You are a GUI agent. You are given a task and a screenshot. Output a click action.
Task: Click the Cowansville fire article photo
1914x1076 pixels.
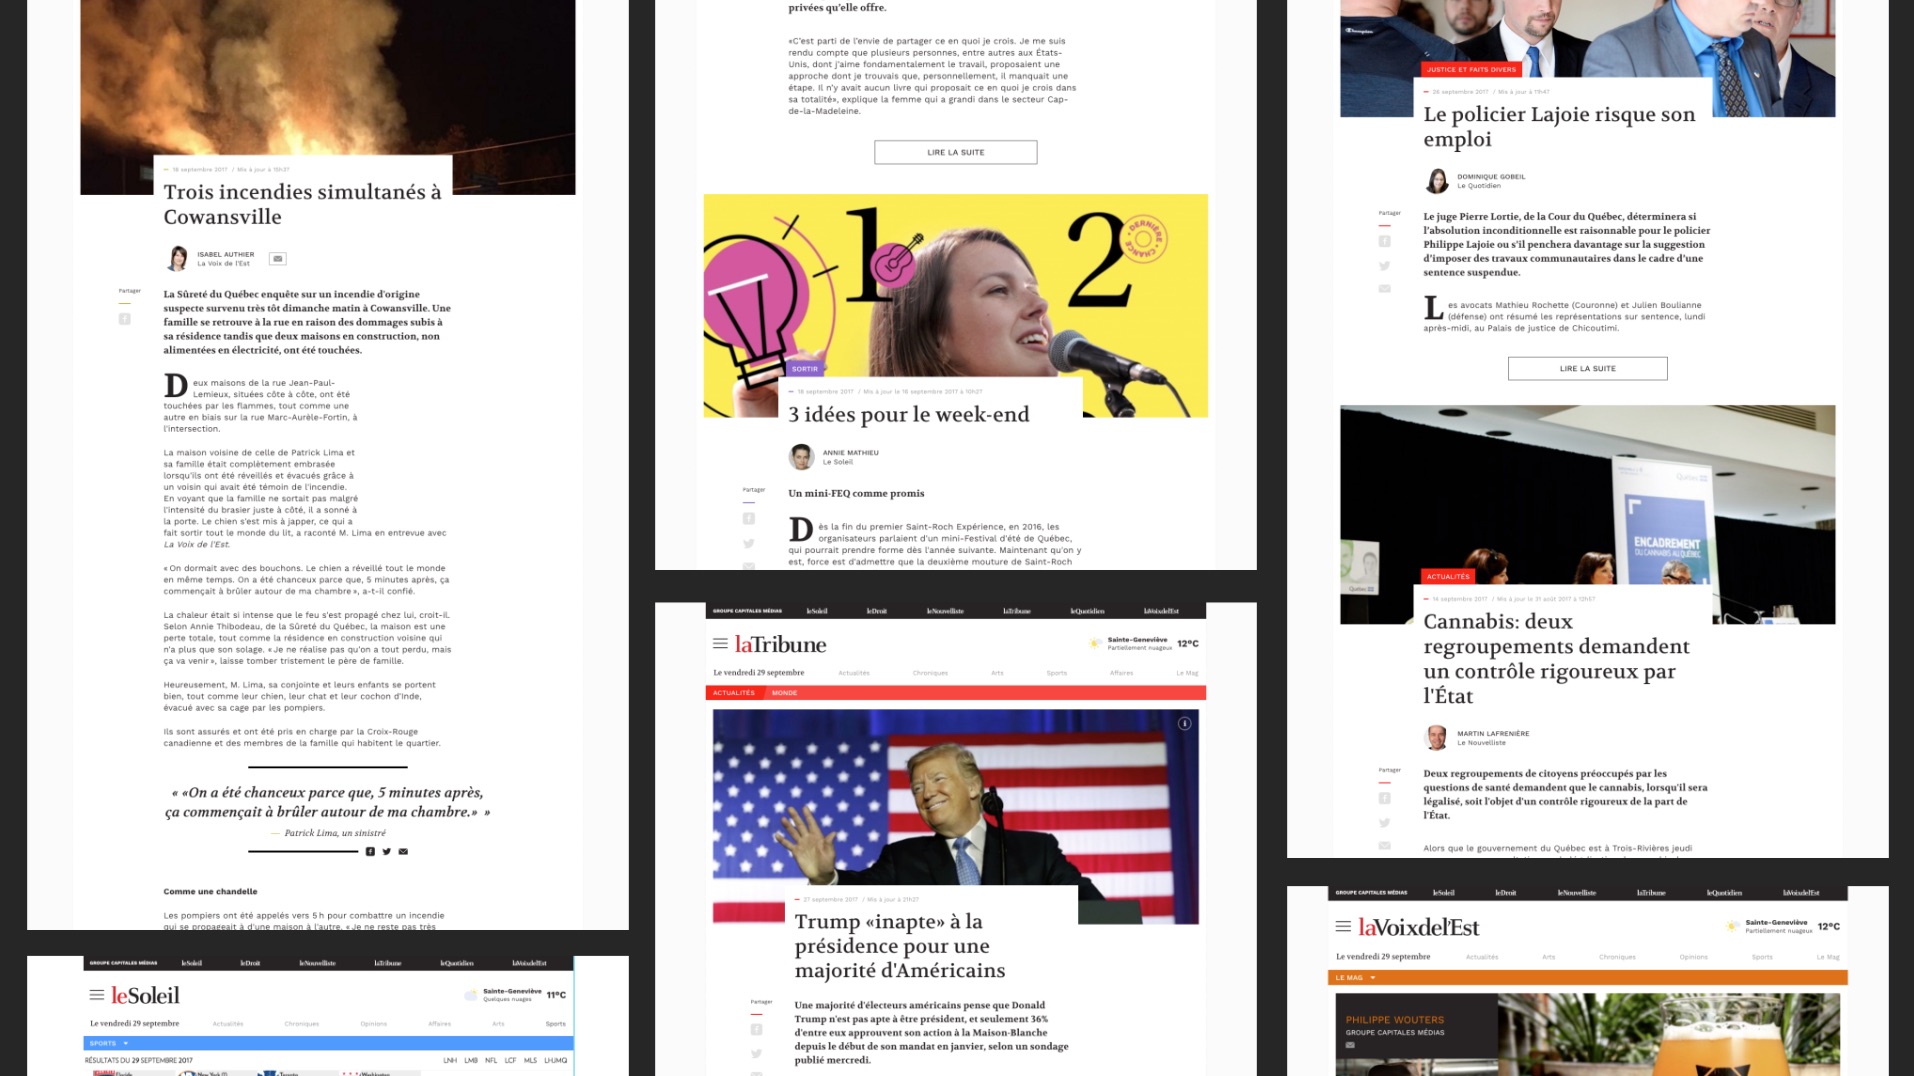pyautogui.click(x=328, y=80)
